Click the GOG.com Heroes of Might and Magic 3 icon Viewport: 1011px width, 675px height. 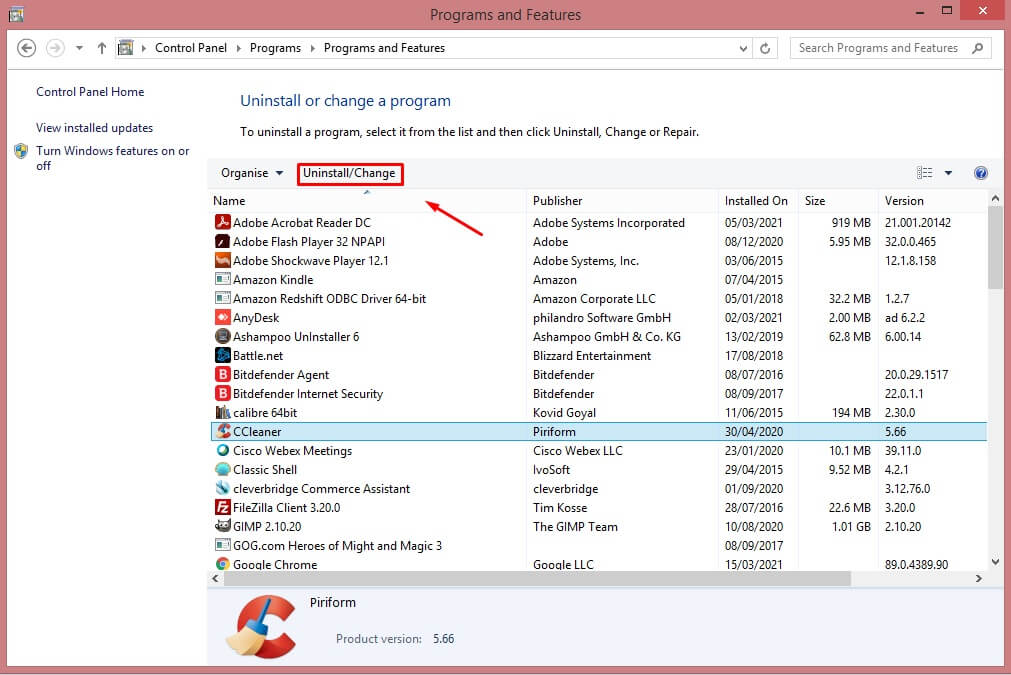[x=222, y=545]
